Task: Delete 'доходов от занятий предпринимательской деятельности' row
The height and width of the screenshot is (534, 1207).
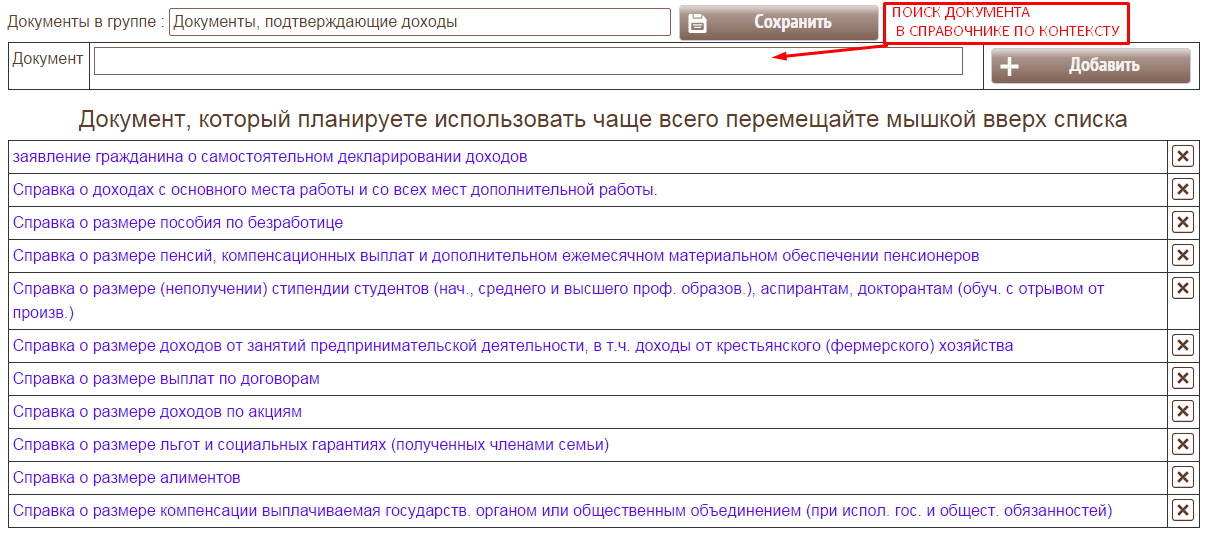Action: 1182,346
